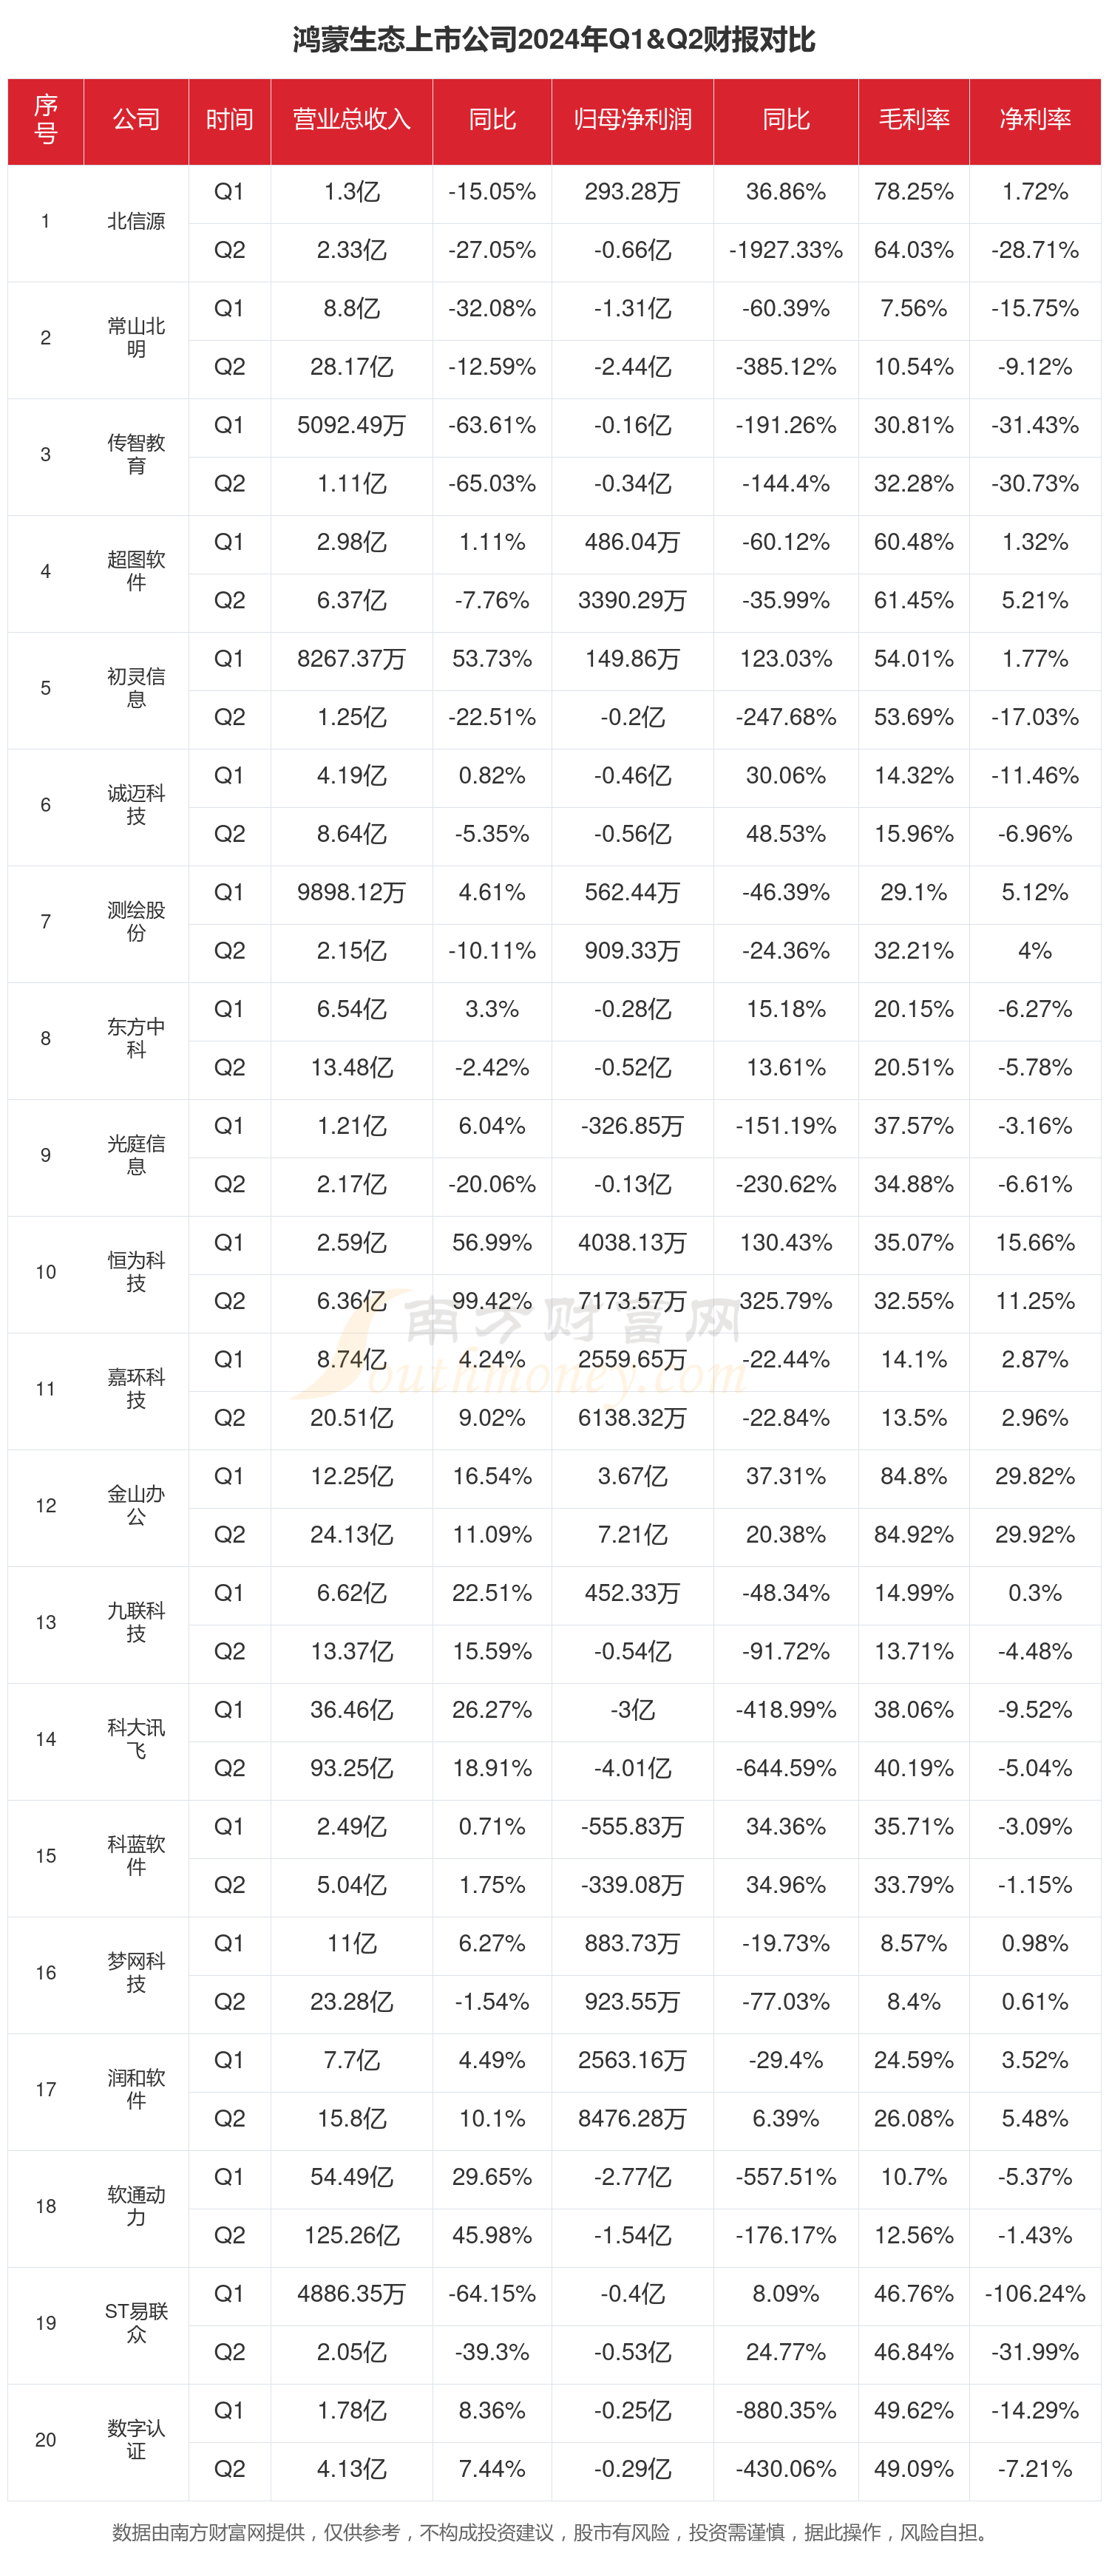The image size is (1109, 2576).
Task: Select the 7173.57万 net profit cell
Action: pyautogui.click(x=632, y=1301)
